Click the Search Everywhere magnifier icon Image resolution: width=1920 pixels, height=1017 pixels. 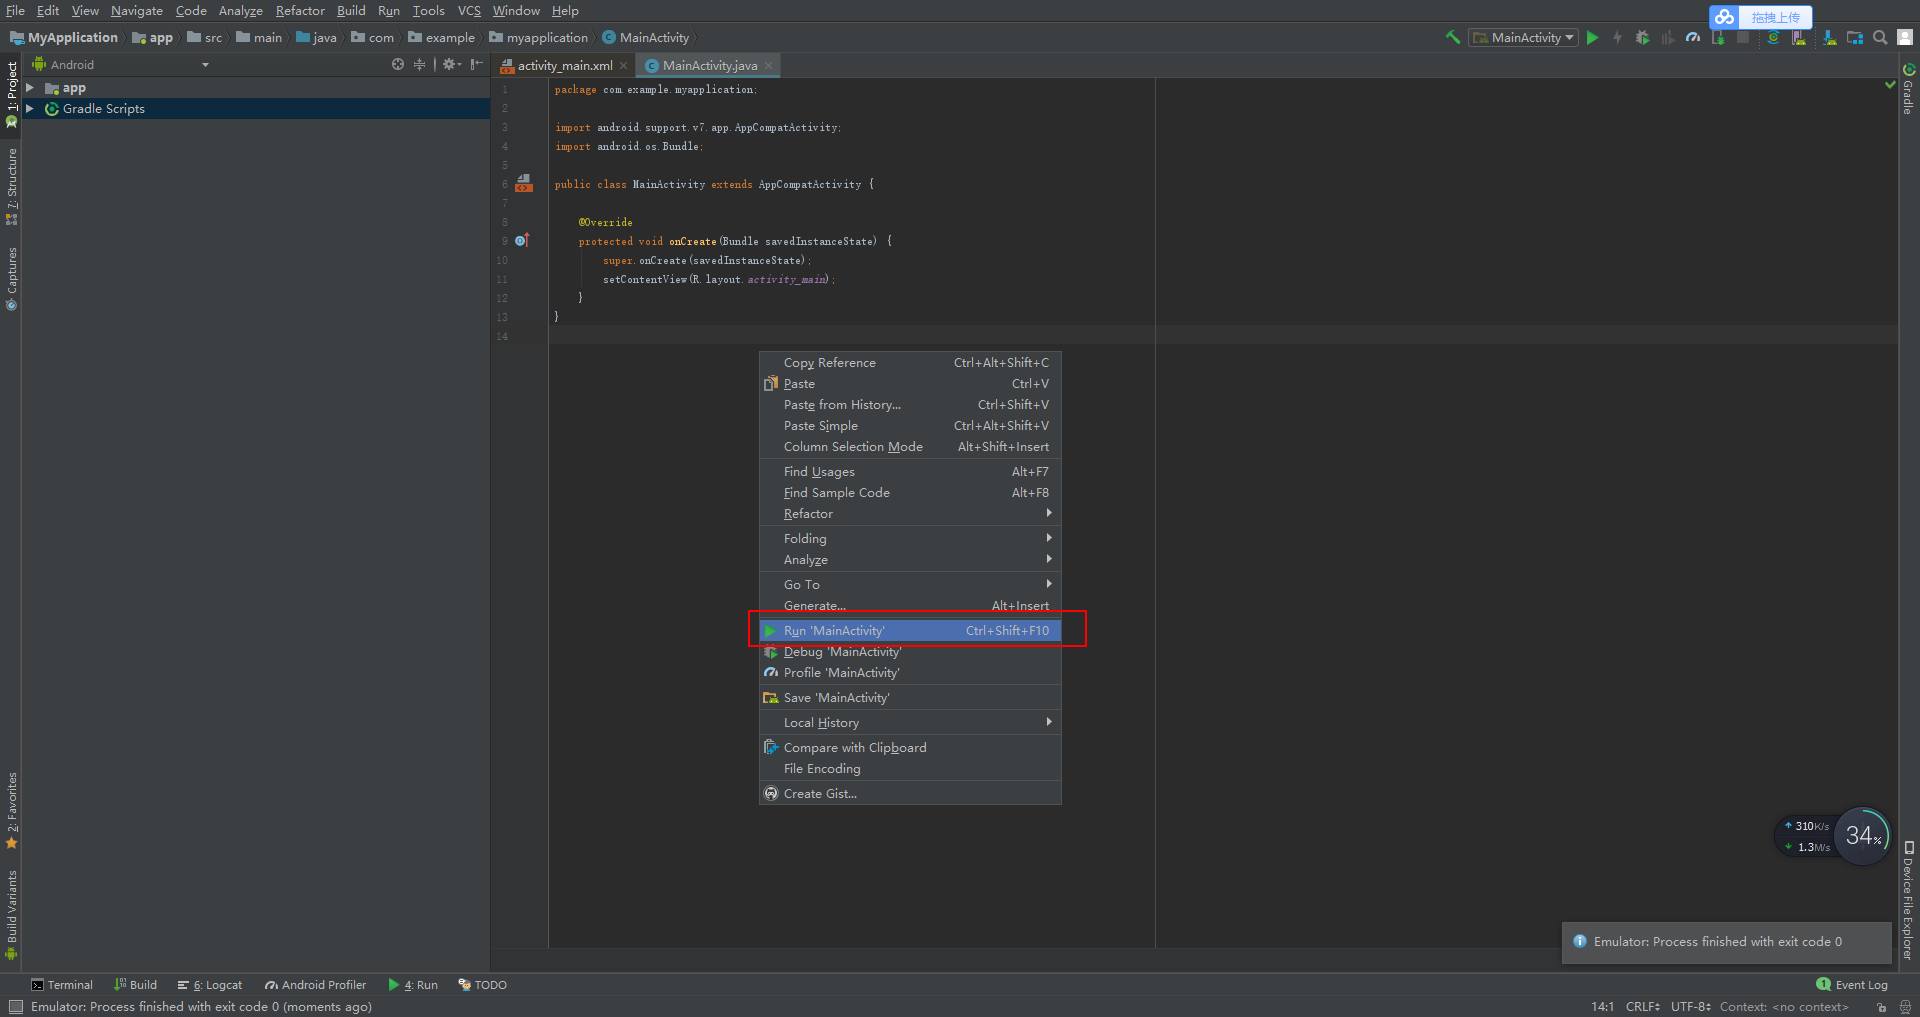coord(1880,37)
